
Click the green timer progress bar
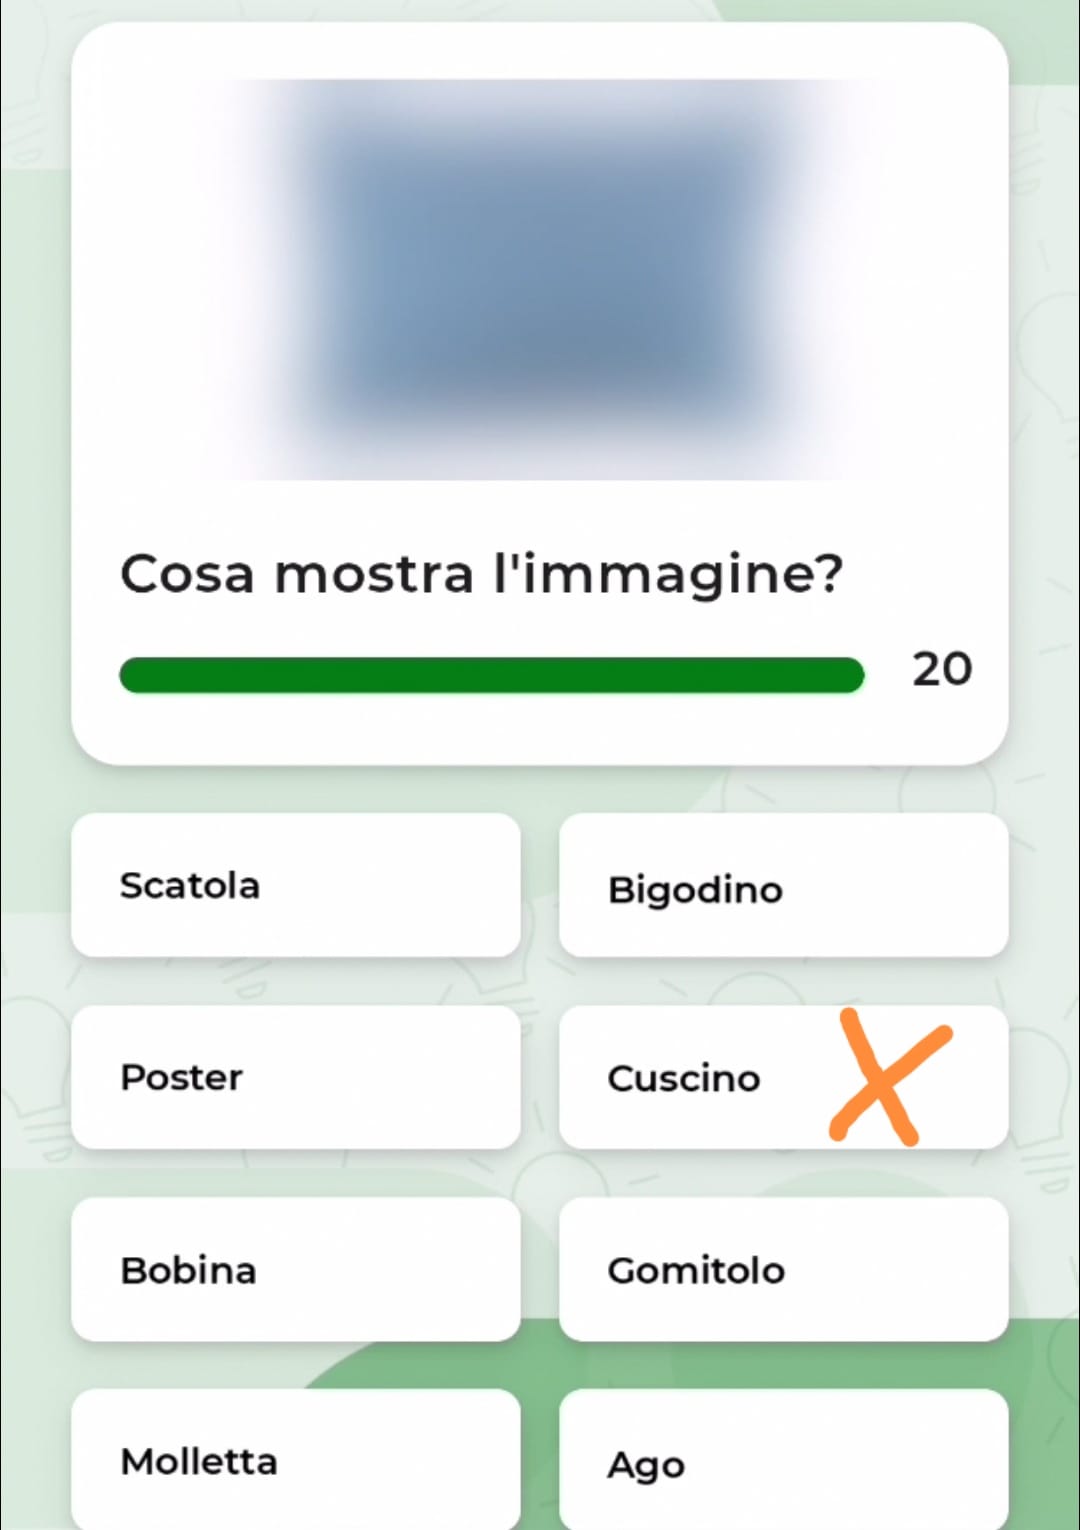pos(491,675)
